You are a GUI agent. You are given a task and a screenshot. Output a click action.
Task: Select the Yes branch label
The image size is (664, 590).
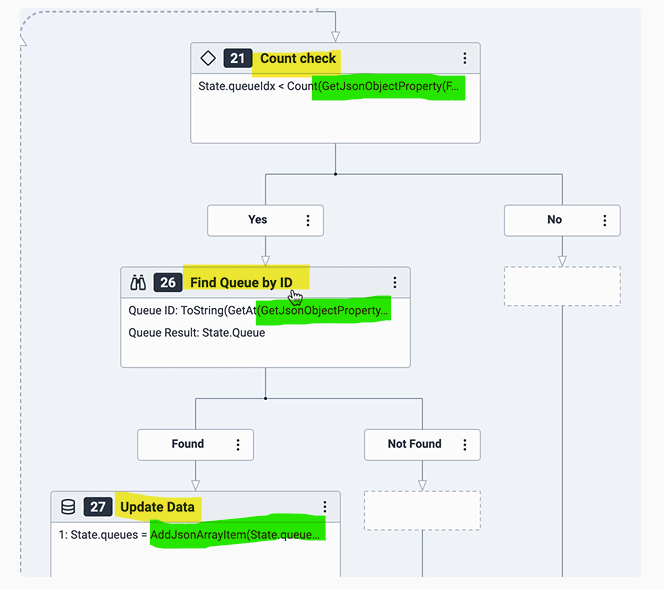(x=257, y=220)
